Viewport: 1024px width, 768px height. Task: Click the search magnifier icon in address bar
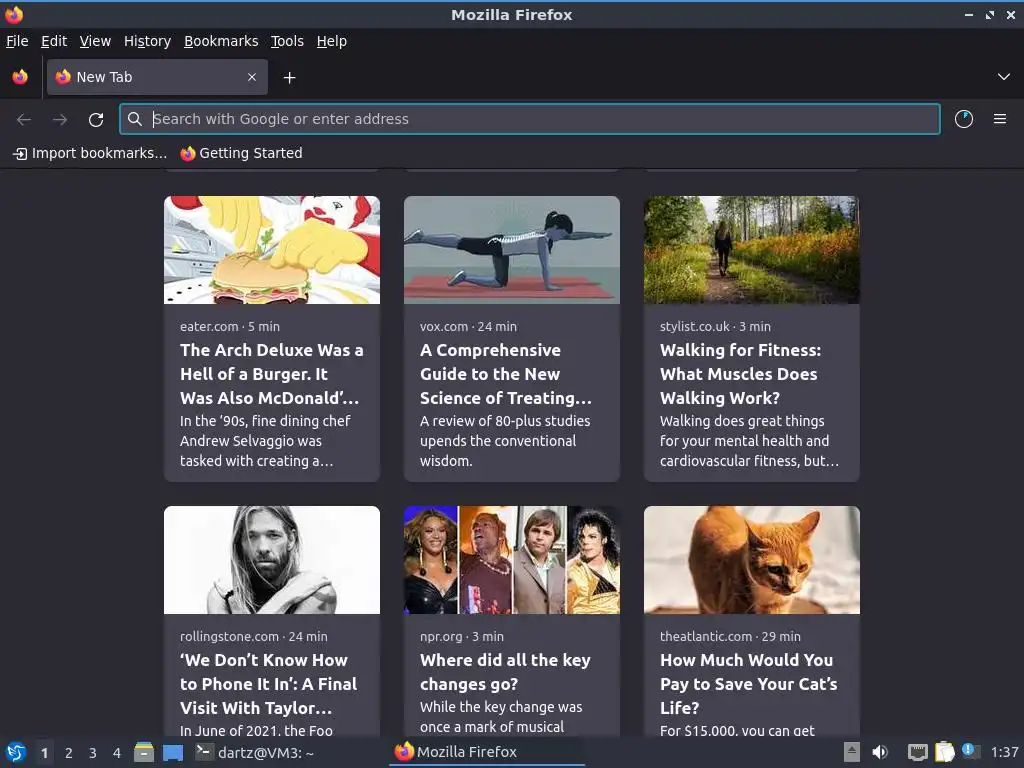(135, 119)
